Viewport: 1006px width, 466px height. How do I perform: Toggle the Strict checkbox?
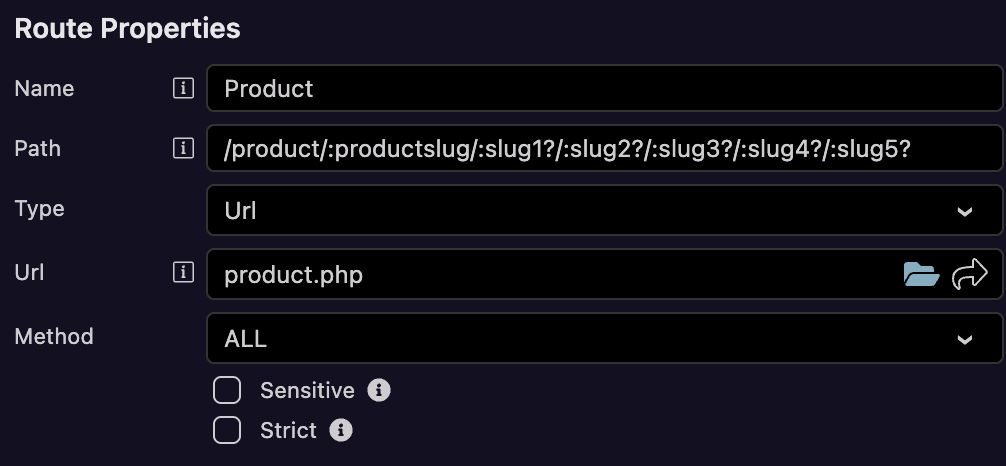coord(227,430)
